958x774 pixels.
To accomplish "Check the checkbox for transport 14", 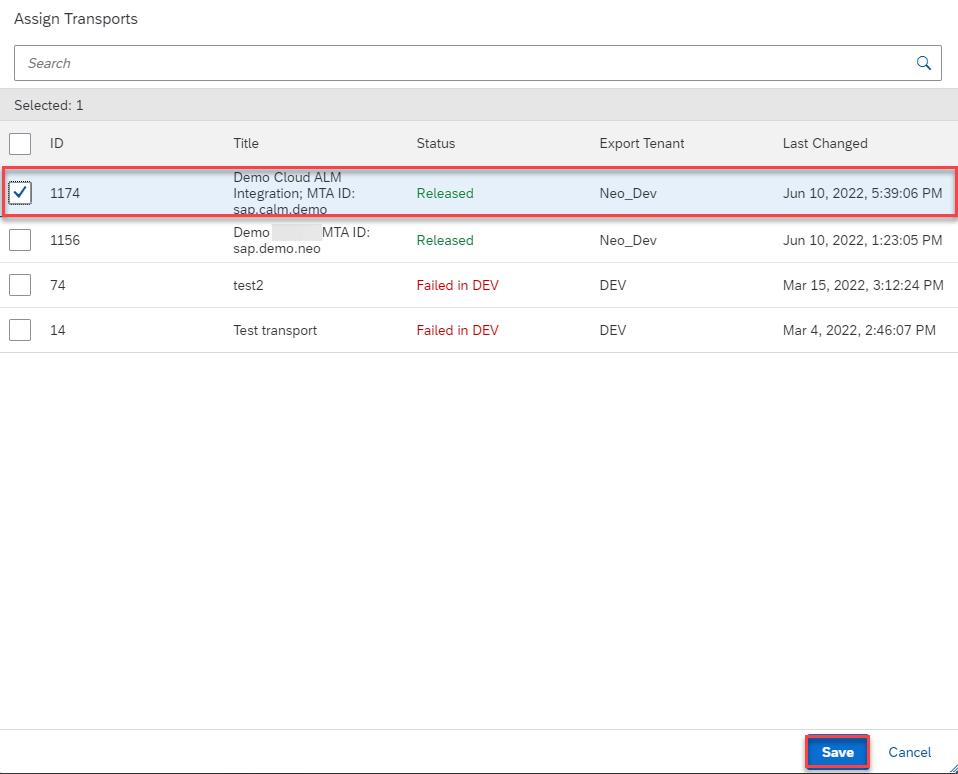I will [x=20, y=330].
